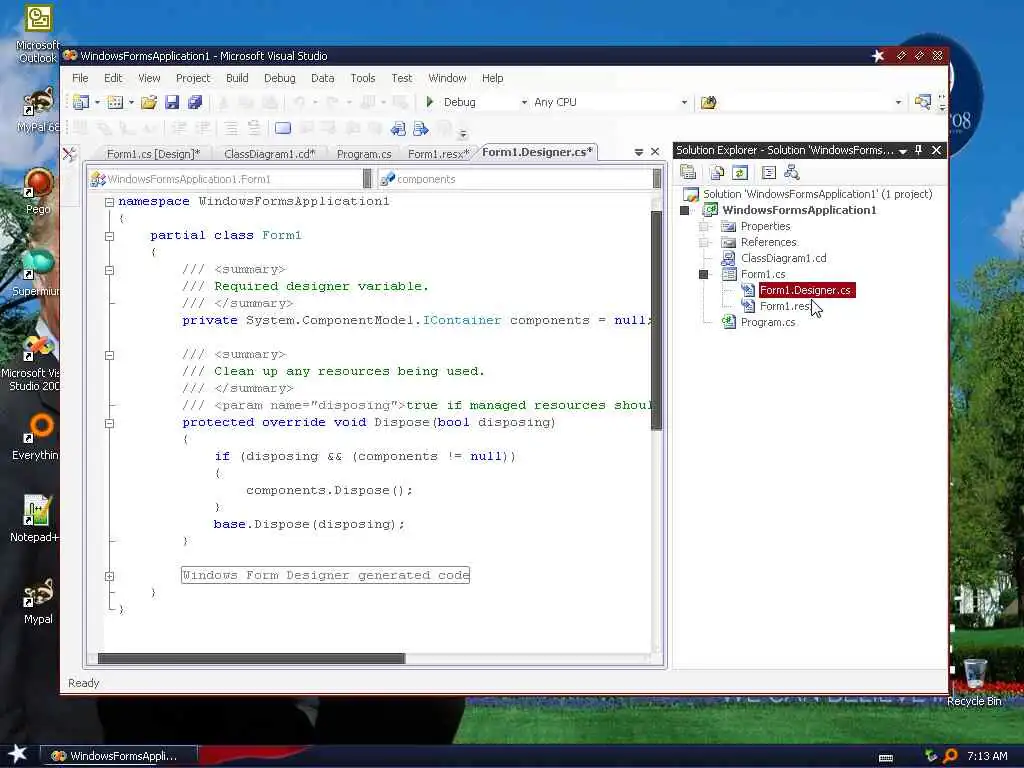Click the 7:13 AM taskbar clock

(x=987, y=756)
